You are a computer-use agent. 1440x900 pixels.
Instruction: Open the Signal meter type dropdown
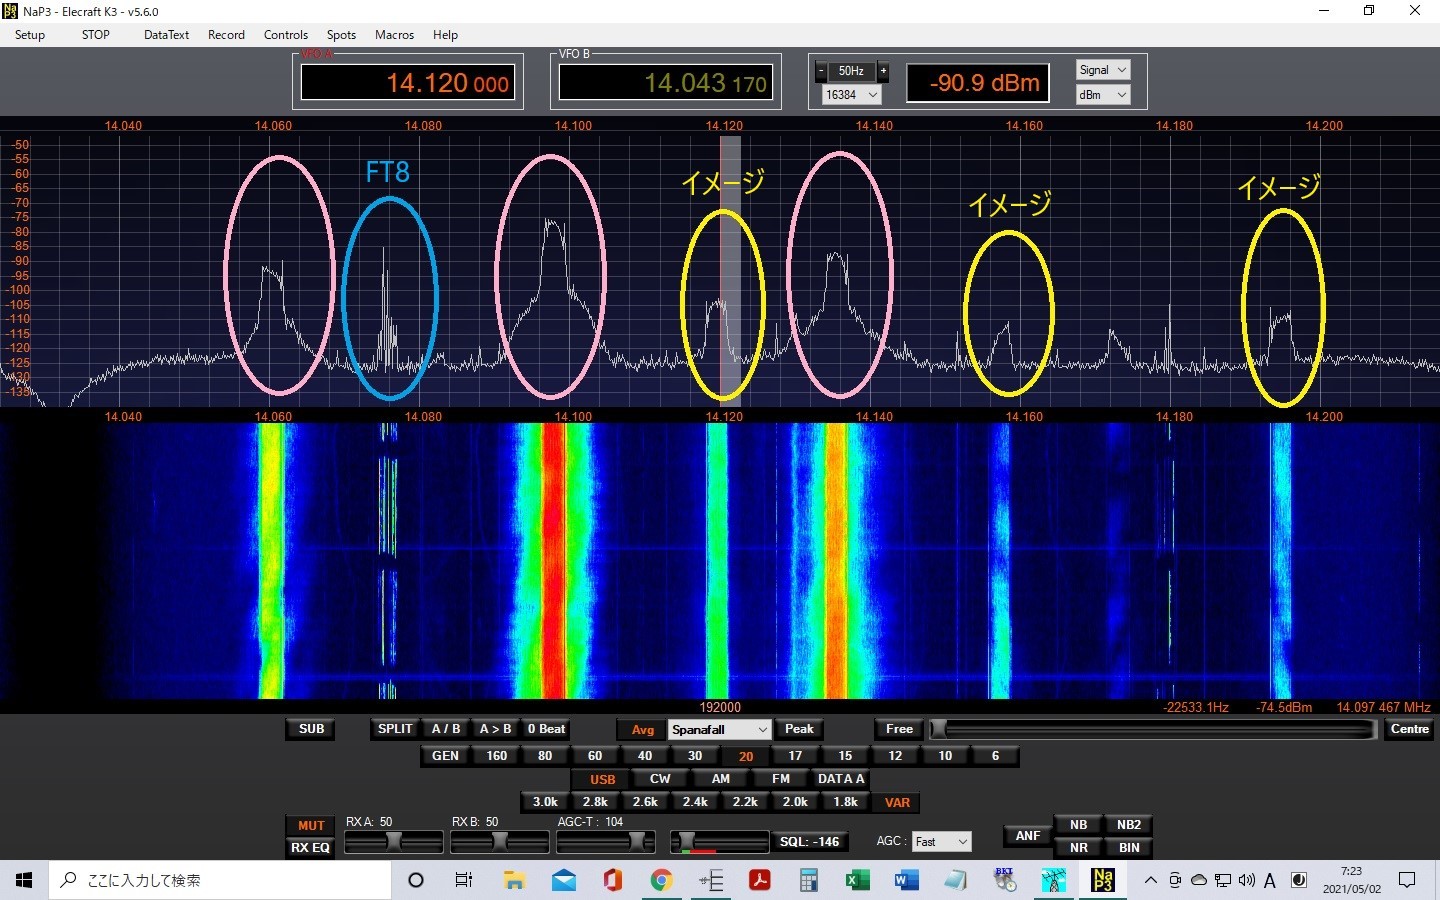coord(1103,70)
